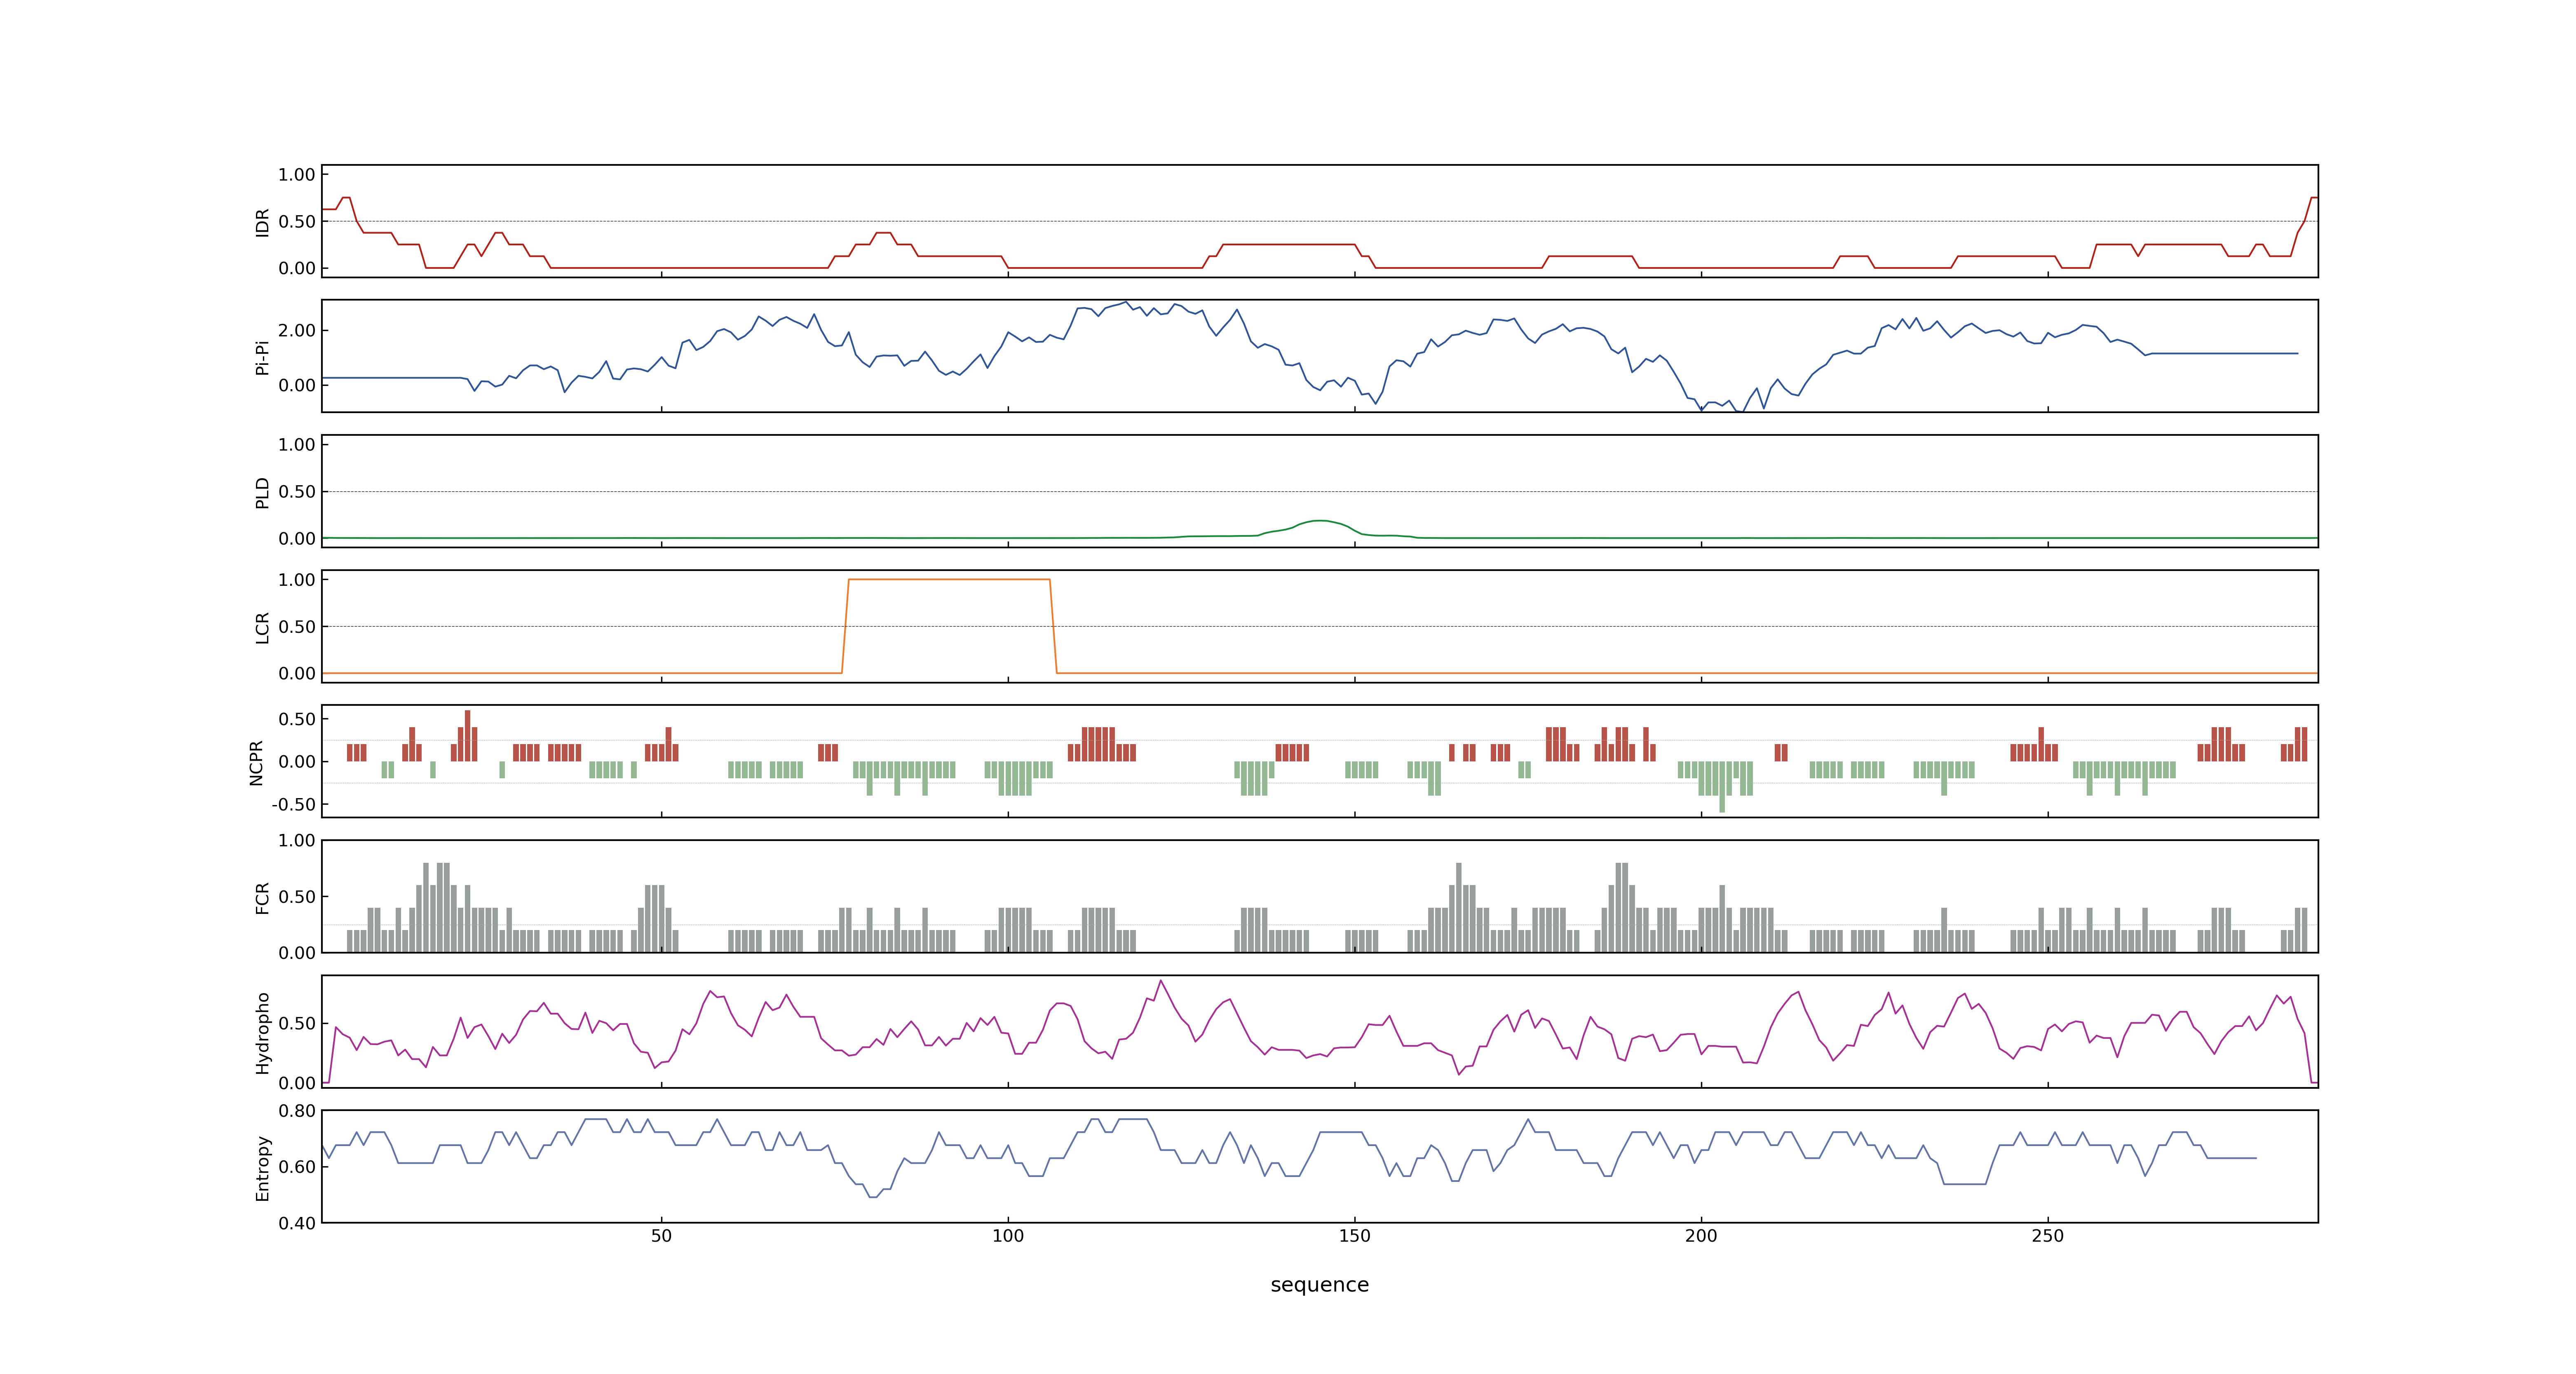Click the -0.50 tick label on NCPR axis
Viewport: 2576px width, 1374px height.
click(293, 805)
